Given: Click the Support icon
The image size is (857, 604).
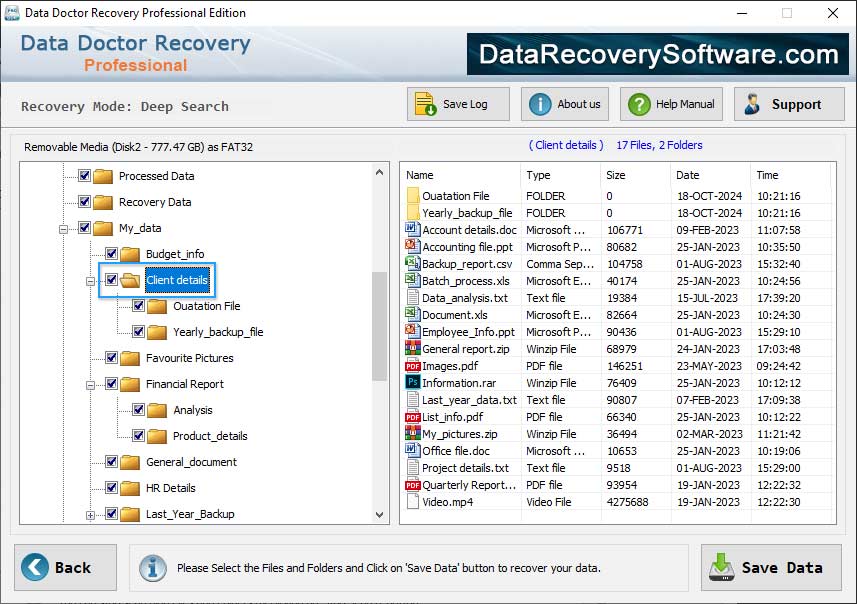Looking at the screenshot, I should (753, 103).
